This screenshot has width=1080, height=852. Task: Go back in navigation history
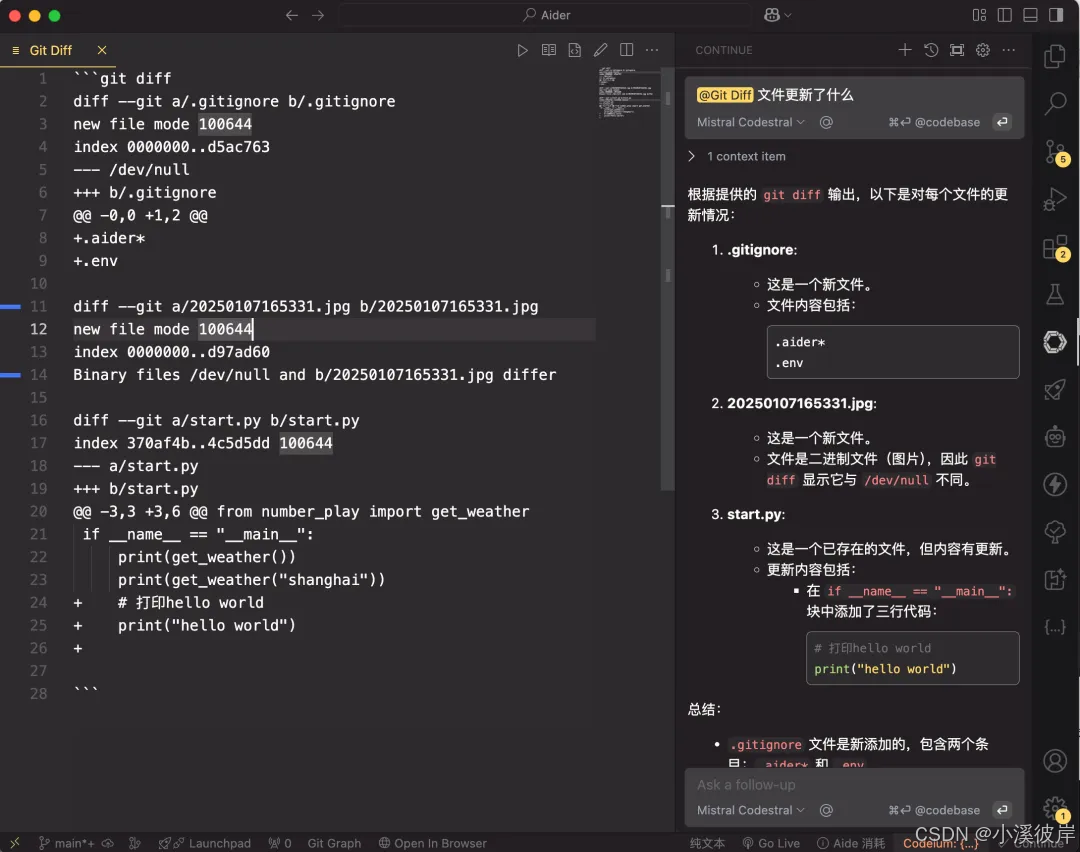291,15
